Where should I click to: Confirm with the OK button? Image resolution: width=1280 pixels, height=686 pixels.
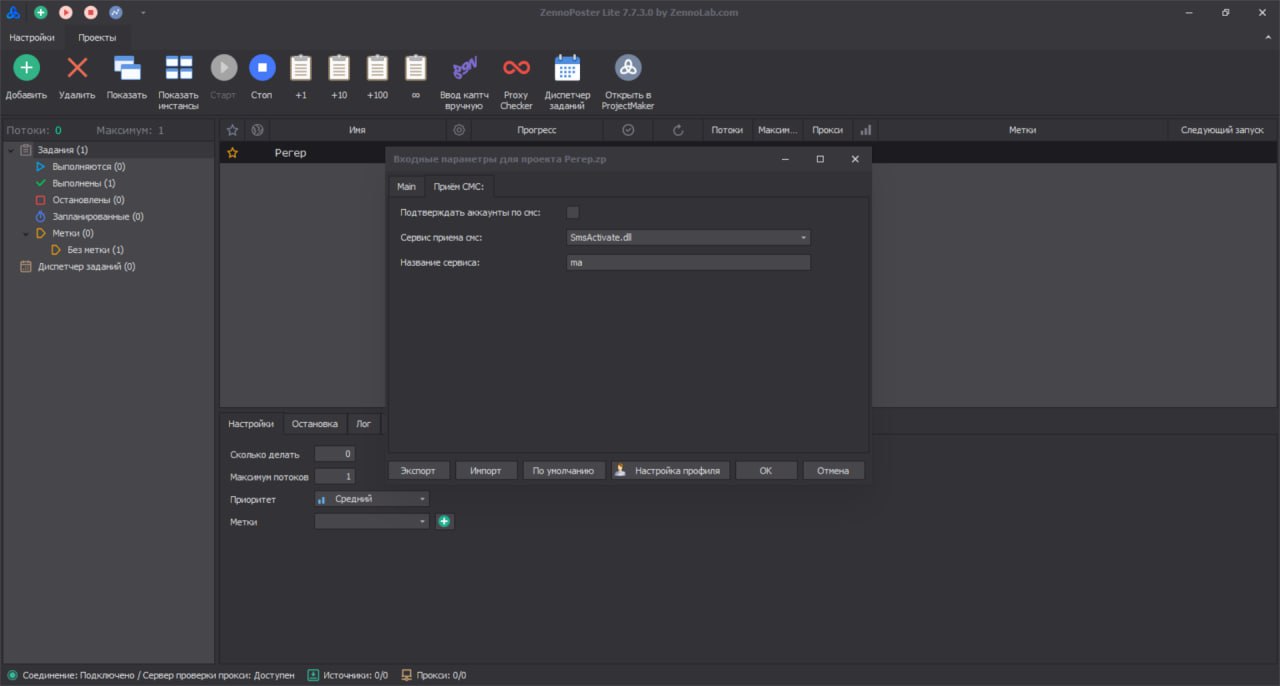766,471
